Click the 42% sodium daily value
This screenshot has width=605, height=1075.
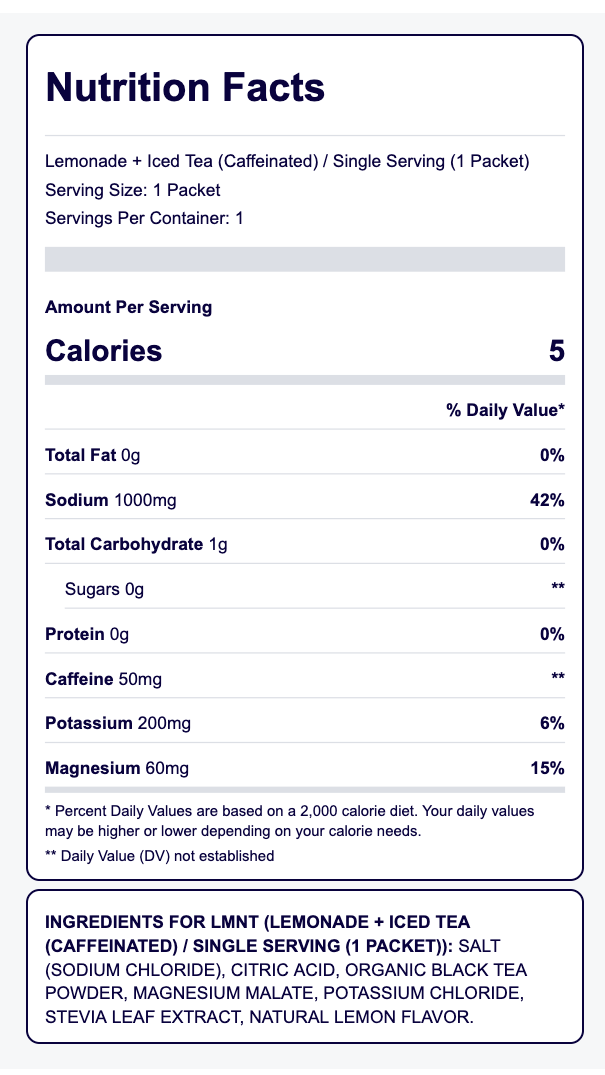coord(547,500)
